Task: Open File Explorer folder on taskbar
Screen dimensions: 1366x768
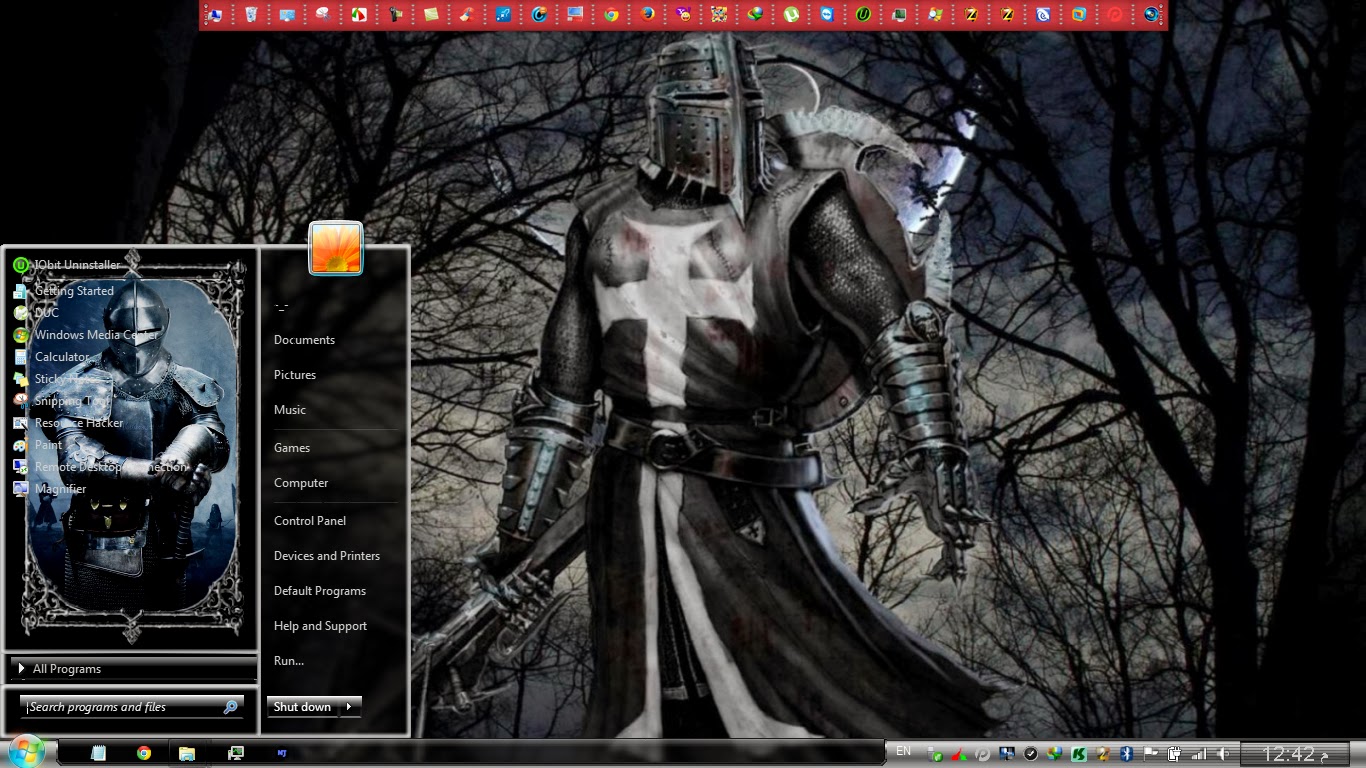Action: pos(187,753)
